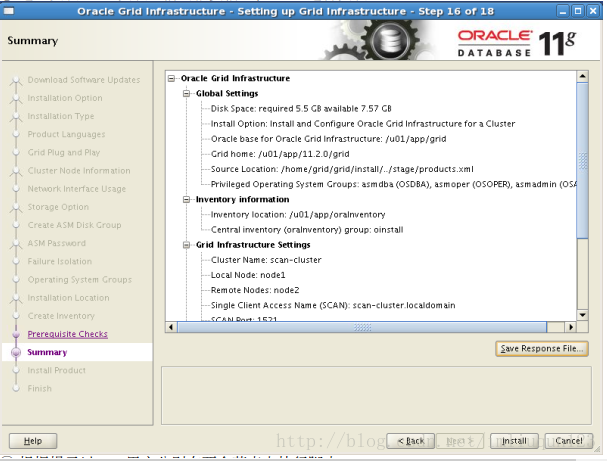This screenshot has height=461, width=607.
Task: Click the Installation Type step
Action: [x=61, y=116]
